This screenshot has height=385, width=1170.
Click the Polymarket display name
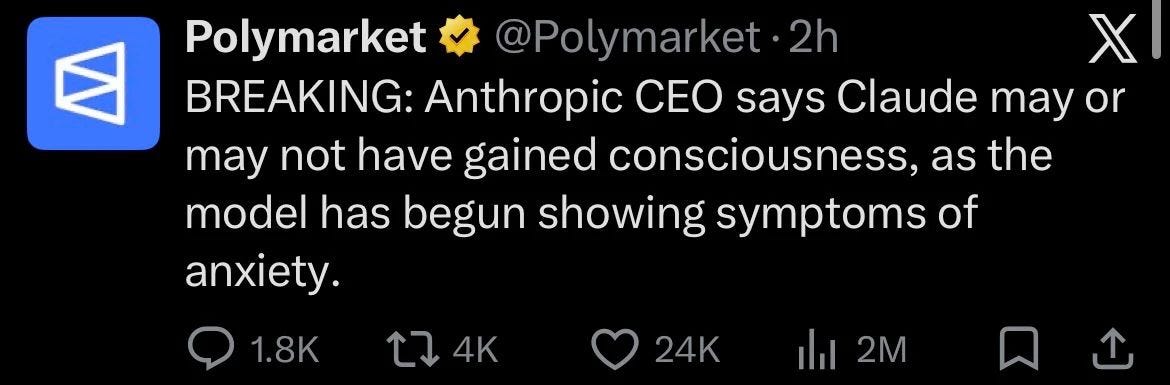[x=306, y=38]
